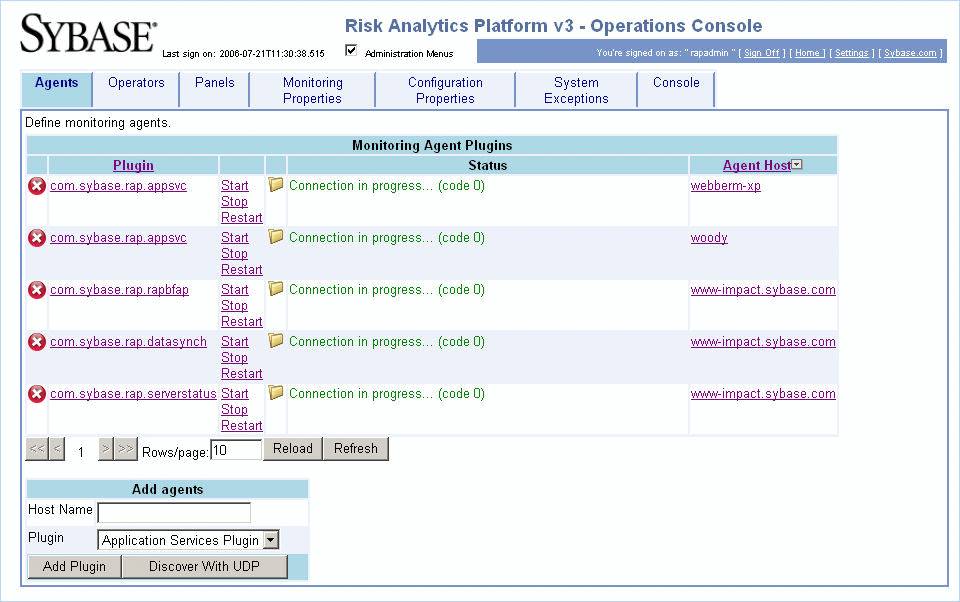Click Restart for the woody agent

pyautogui.click(x=242, y=269)
